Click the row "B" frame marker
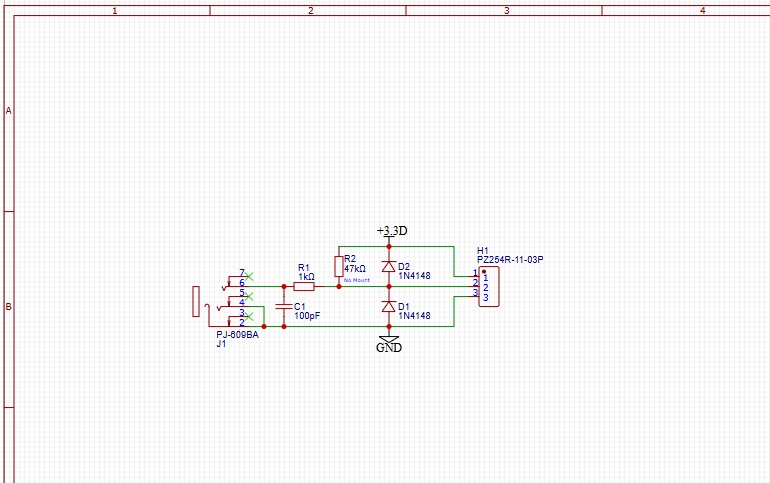The height and width of the screenshot is (483, 770). tap(8, 307)
